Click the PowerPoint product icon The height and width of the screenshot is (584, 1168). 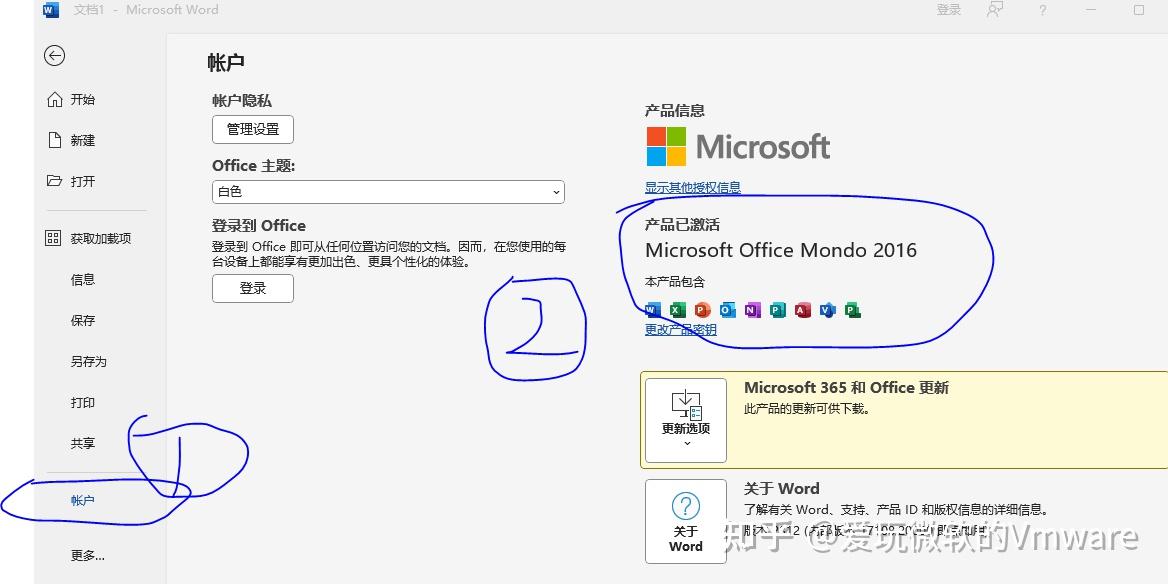click(702, 310)
